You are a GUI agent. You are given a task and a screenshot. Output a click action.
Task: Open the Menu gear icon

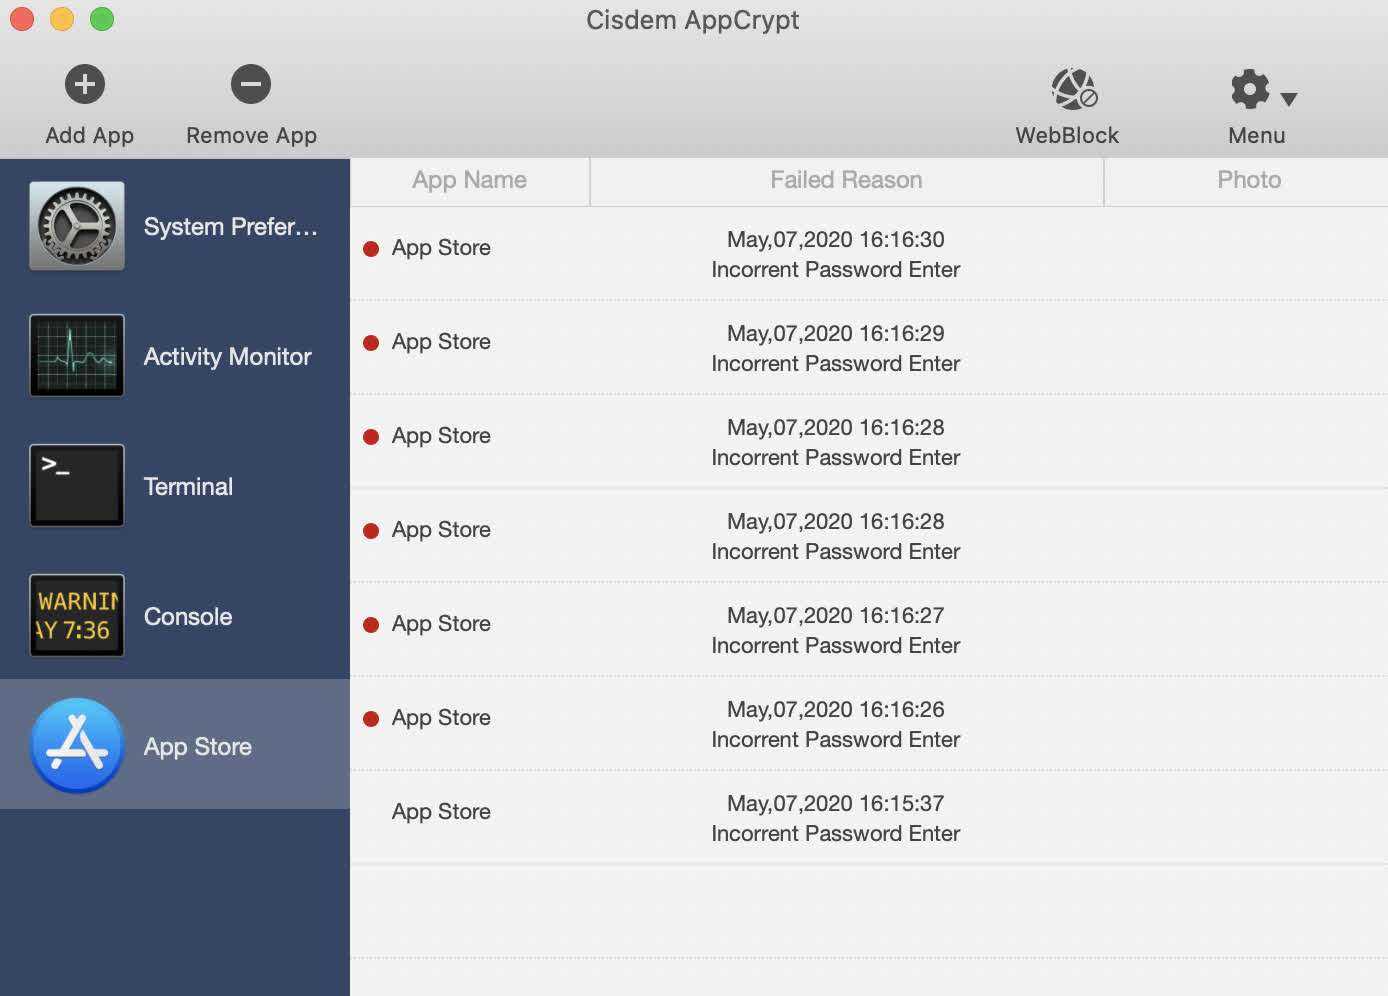pyautogui.click(x=1250, y=89)
